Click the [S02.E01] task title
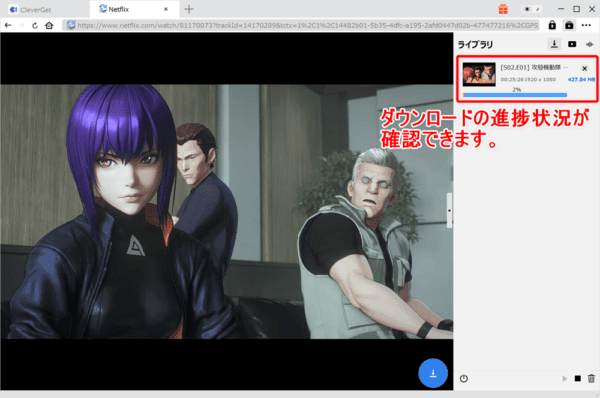Screen dimensions: 600x398 click(x=535, y=68)
